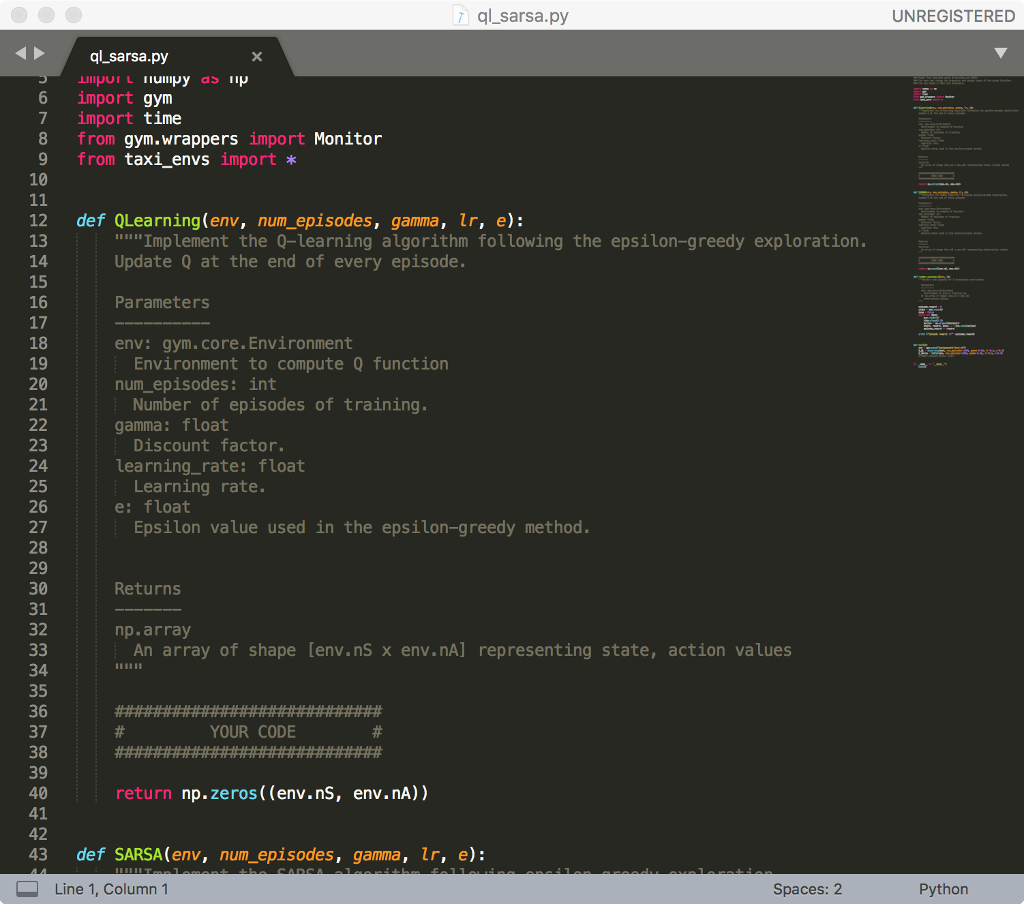This screenshot has width=1024, height=904.
Task: Open the indentation dropdown from Spaces: 2
Action: point(806,889)
